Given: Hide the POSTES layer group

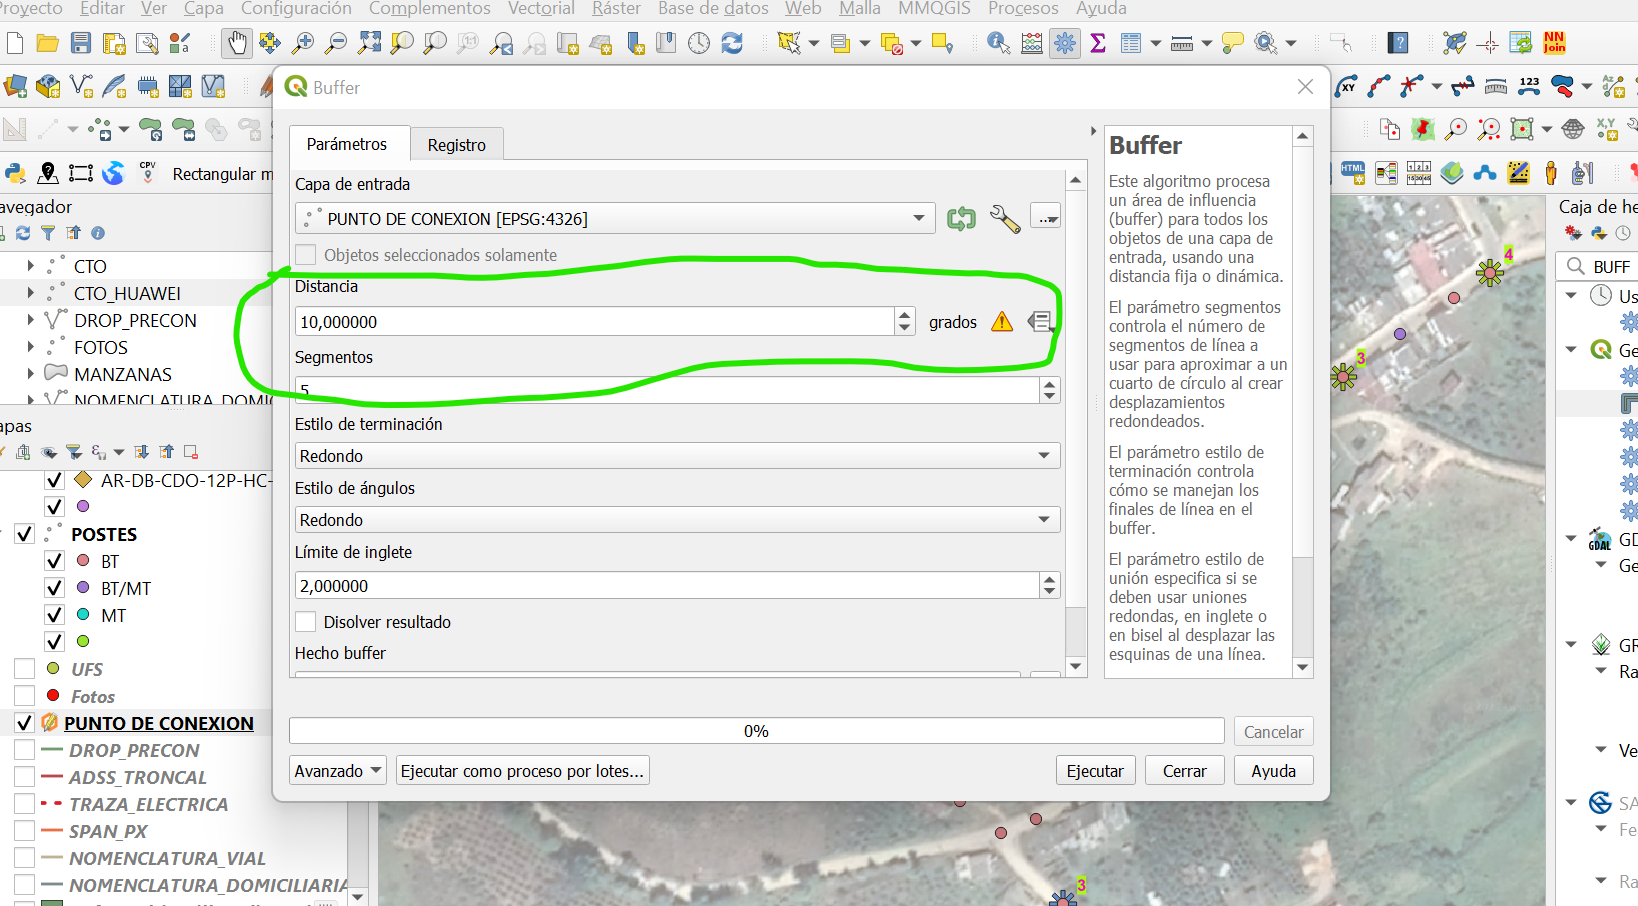Looking at the screenshot, I should point(24,533).
